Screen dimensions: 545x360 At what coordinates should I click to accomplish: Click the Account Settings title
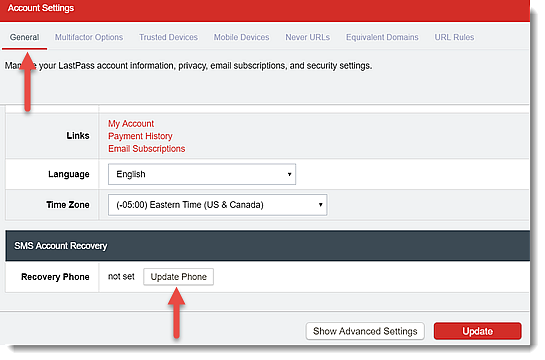pos(41,8)
